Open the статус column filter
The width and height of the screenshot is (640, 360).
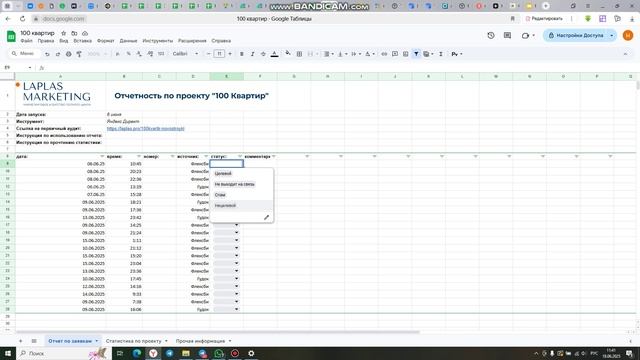[240, 156]
